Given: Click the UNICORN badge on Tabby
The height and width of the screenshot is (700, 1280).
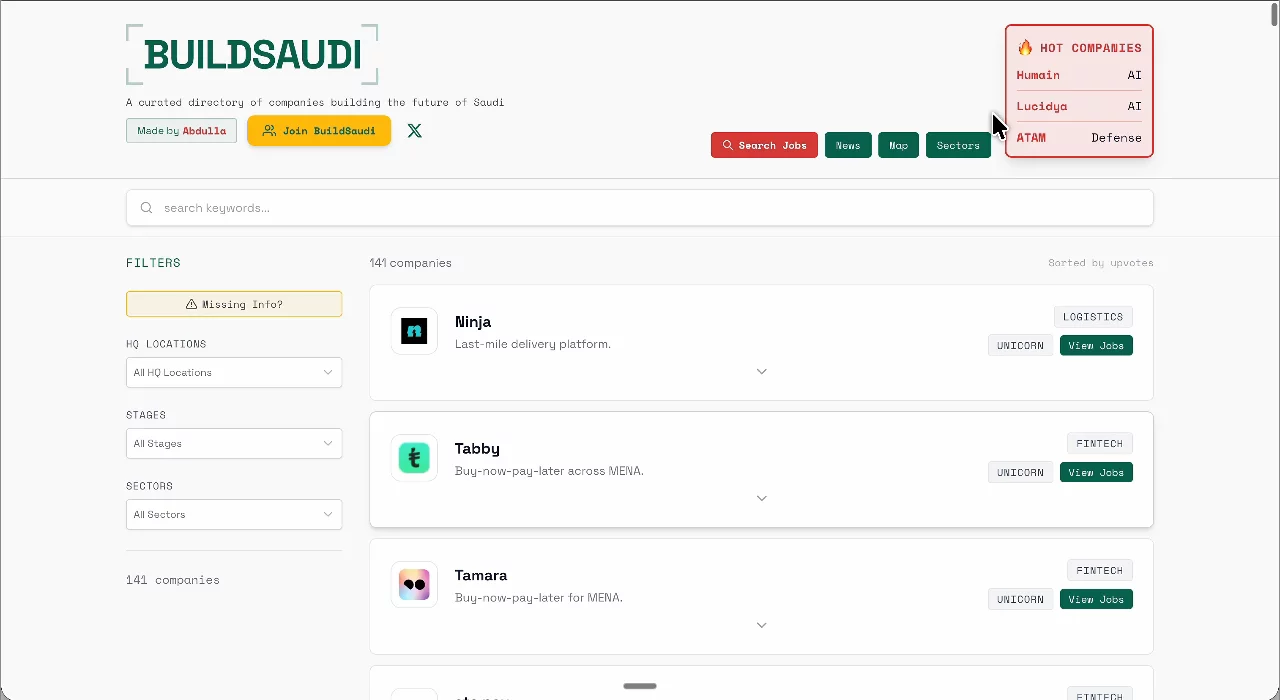Looking at the screenshot, I should point(1020,472).
